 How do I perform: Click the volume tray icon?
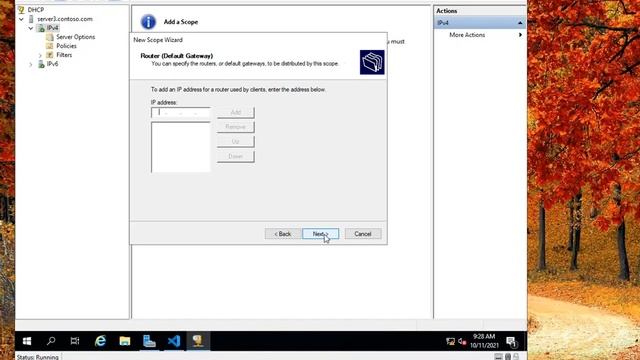pos(462,341)
